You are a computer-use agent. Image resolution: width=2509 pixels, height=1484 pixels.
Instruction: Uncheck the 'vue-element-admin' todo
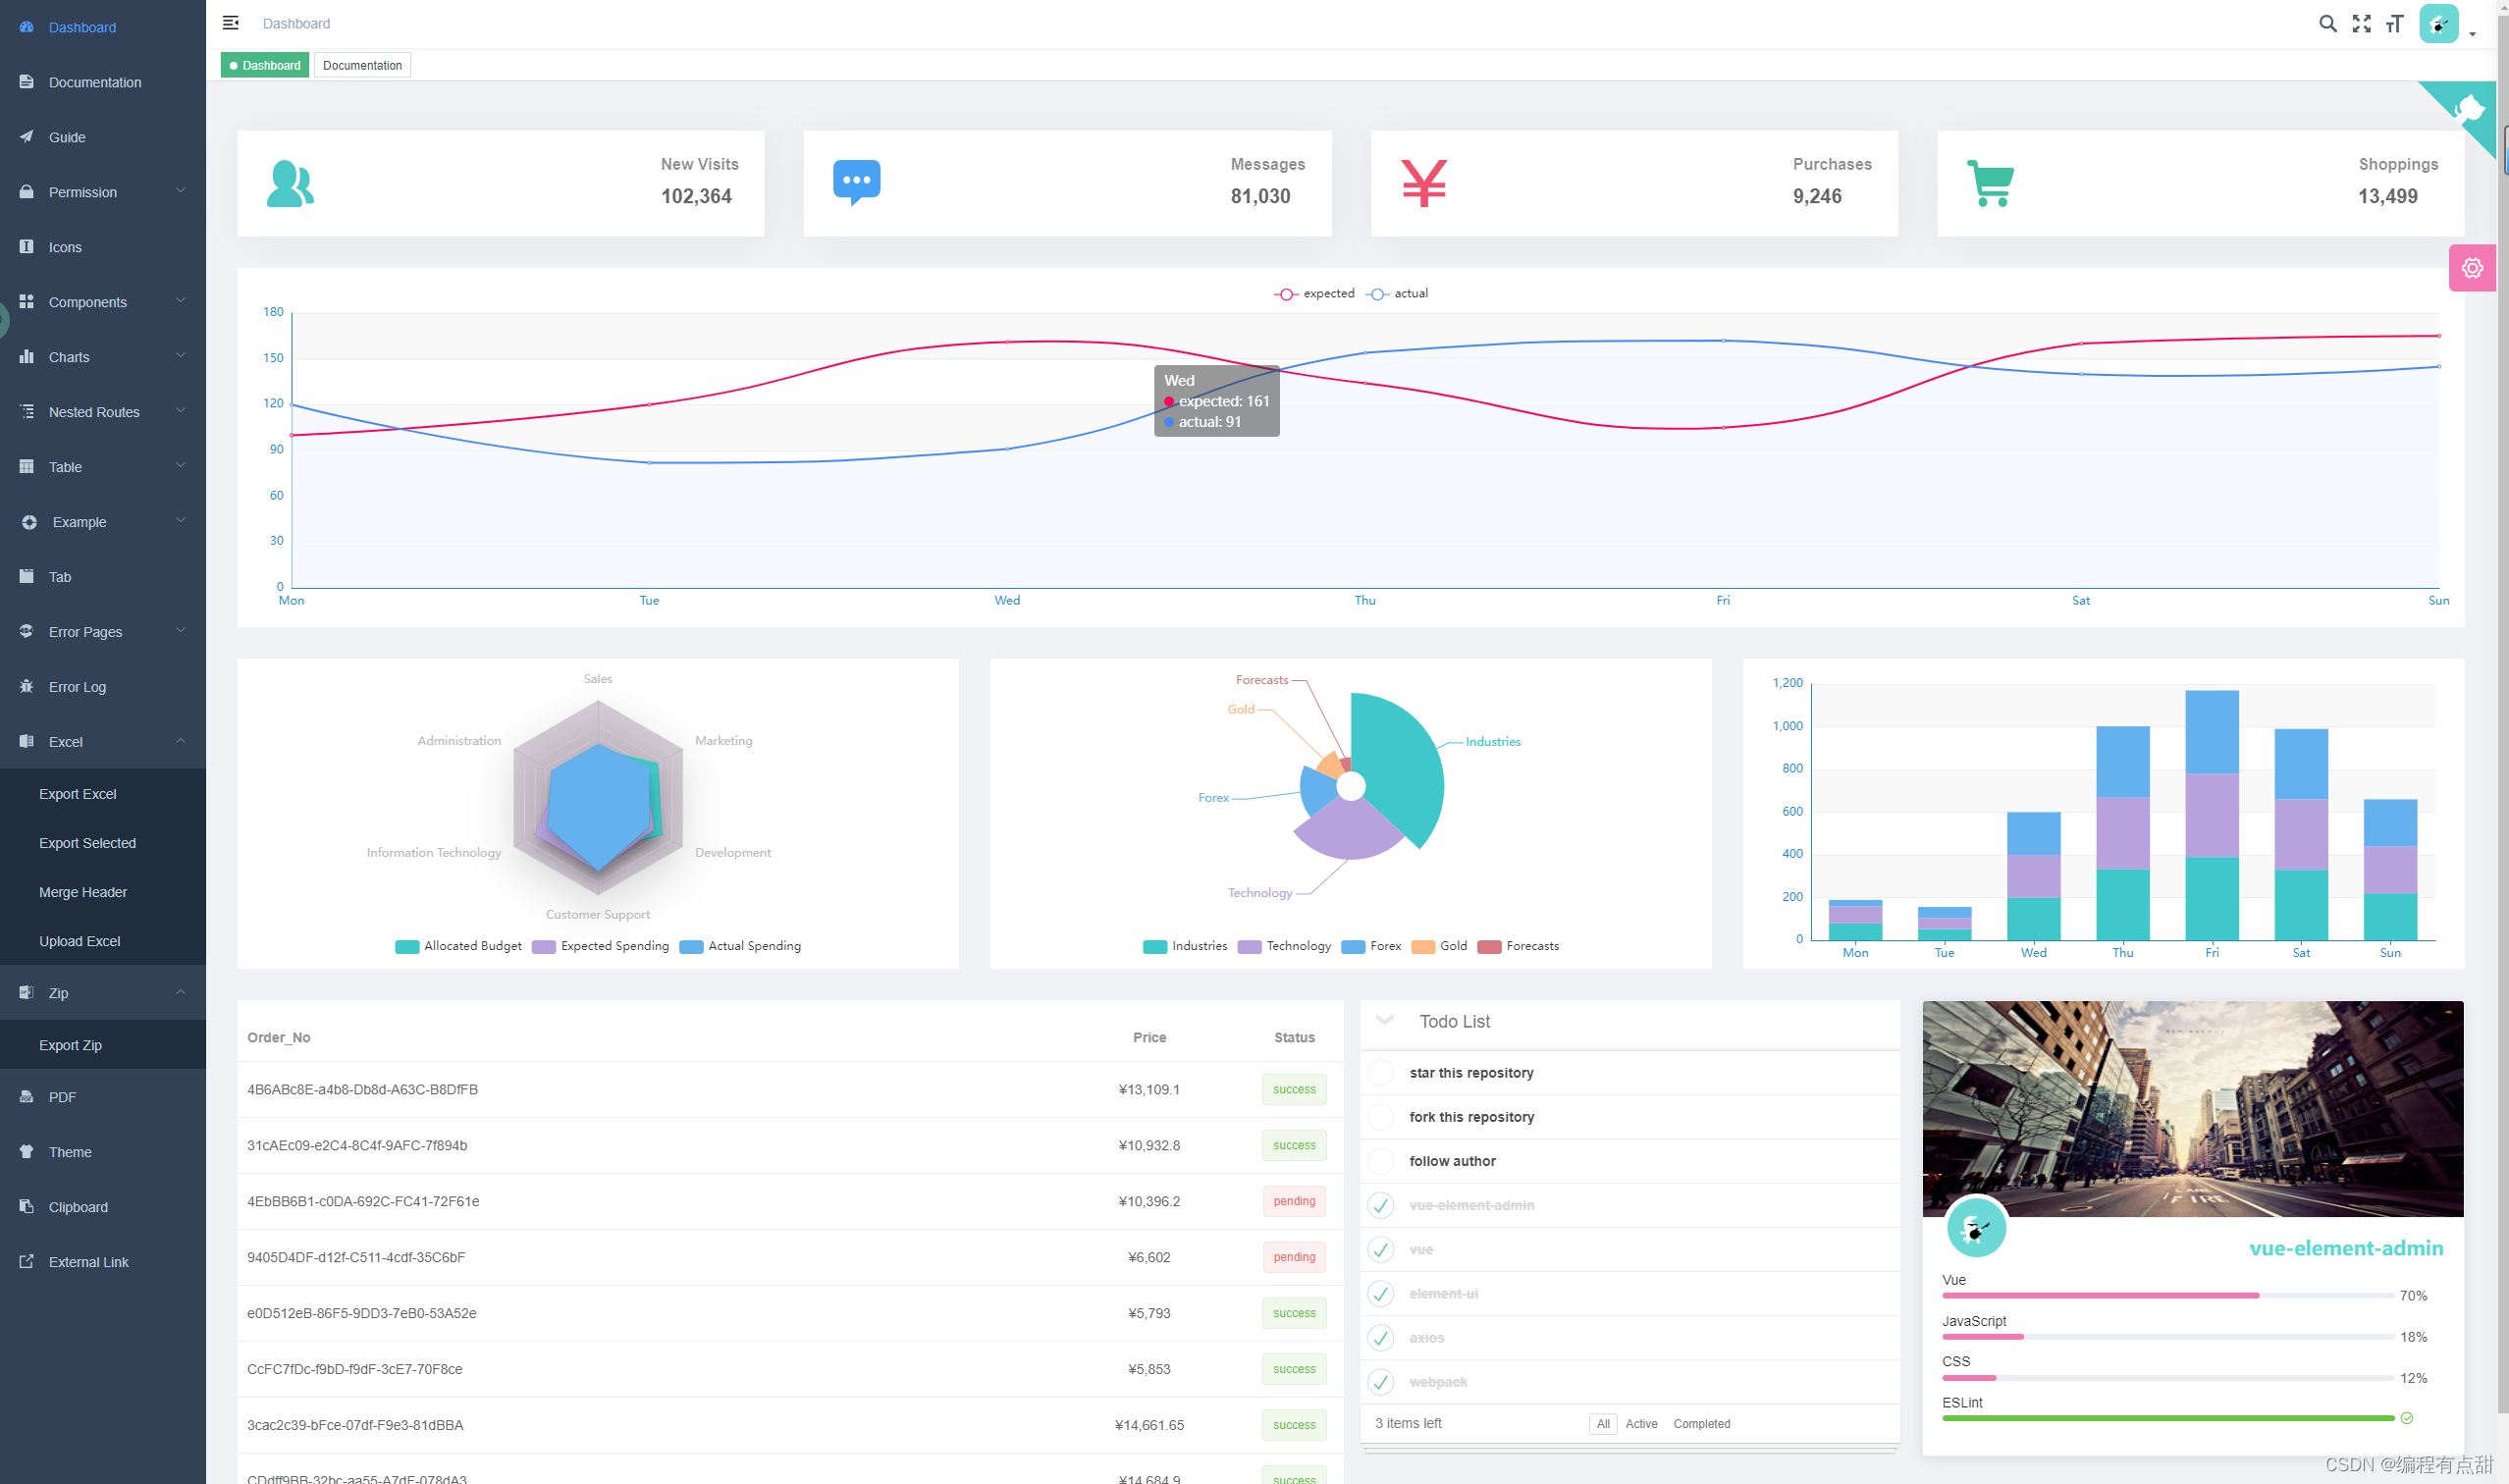click(1380, 1205)
